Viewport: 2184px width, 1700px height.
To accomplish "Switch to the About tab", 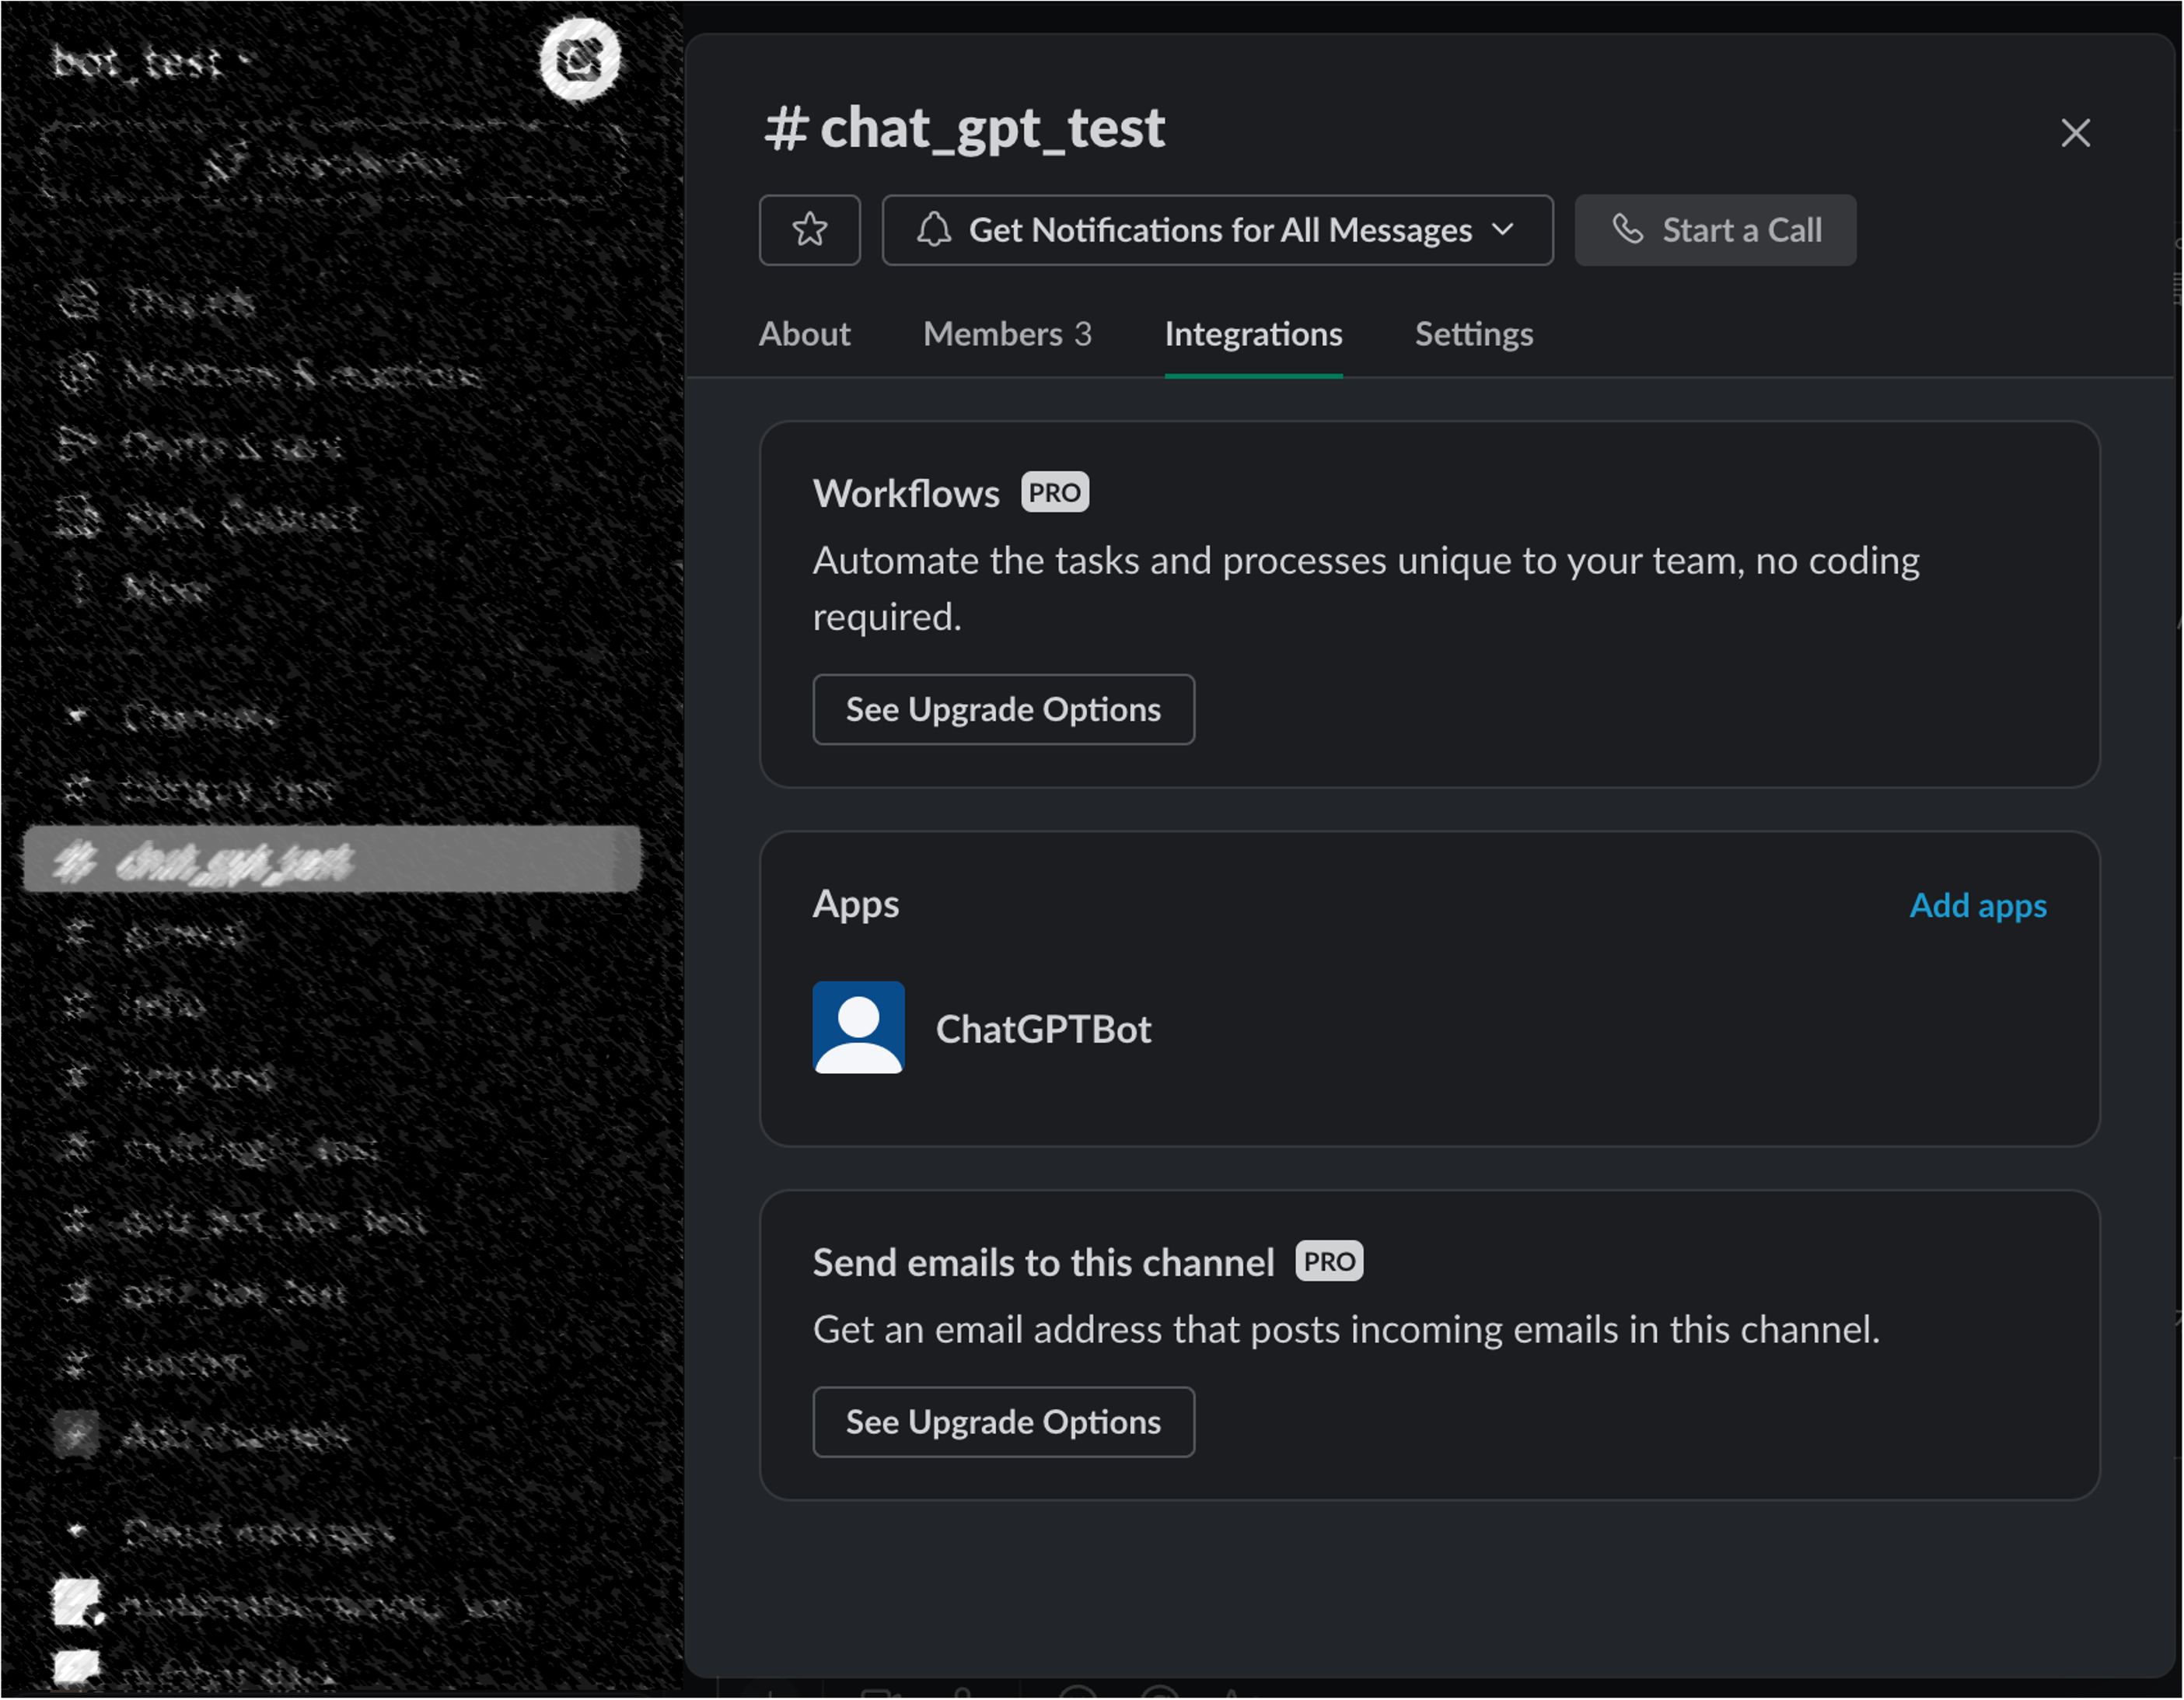I will 803,334.
